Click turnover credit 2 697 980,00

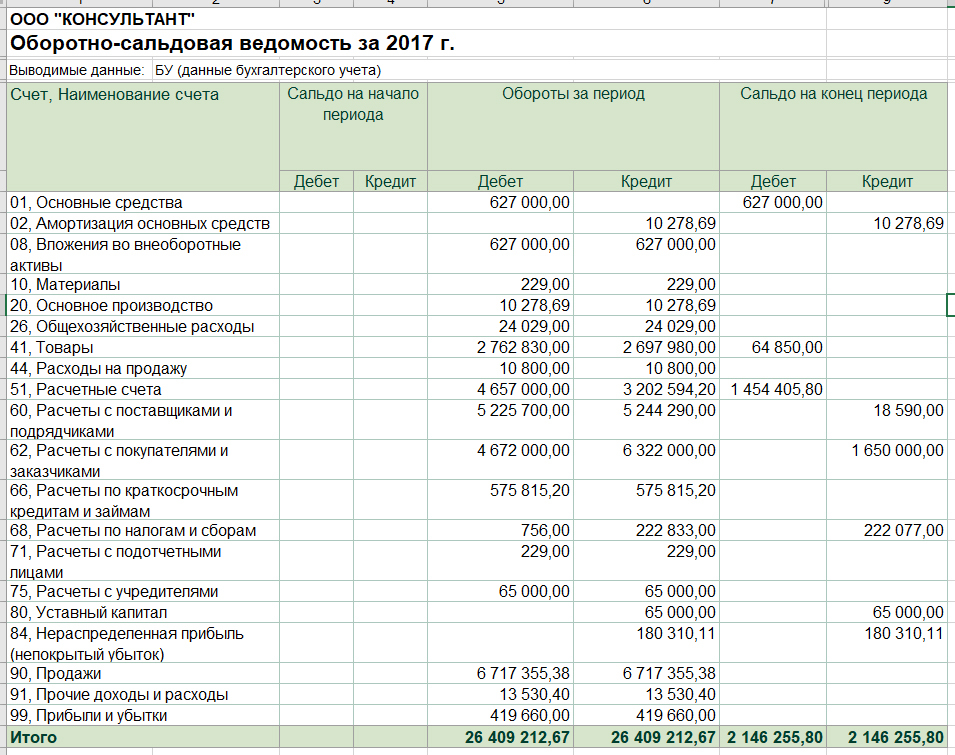pos(669,347)
